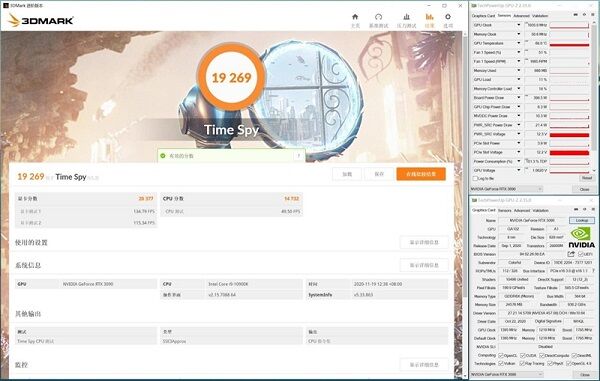Toggle the Log to file checkbox
This screenshot has width=600, height=381.
tap(475, 178)
